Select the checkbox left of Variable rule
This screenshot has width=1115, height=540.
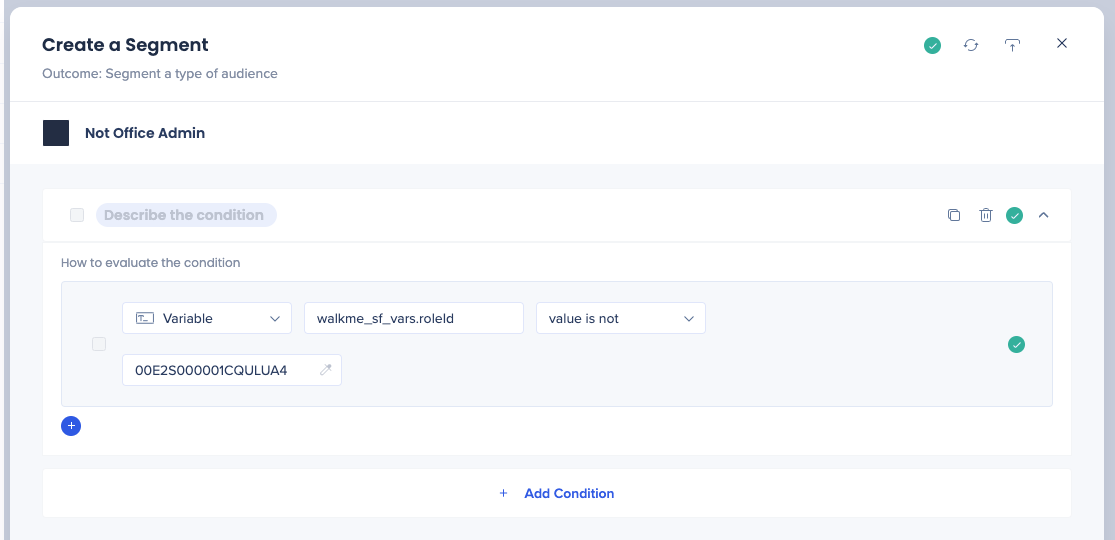pos(99,344)
